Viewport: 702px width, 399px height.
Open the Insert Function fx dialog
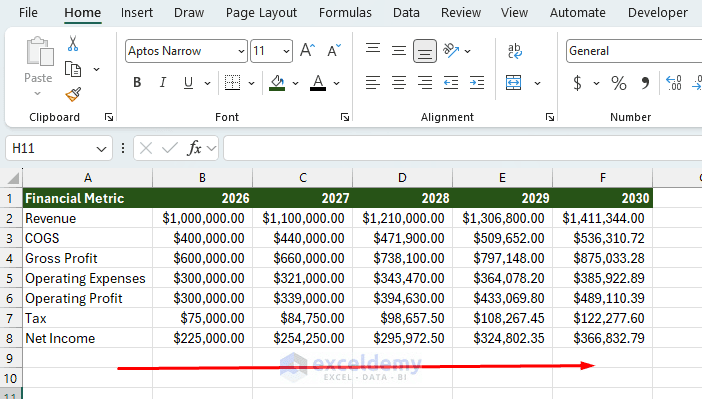pos(194,148)
